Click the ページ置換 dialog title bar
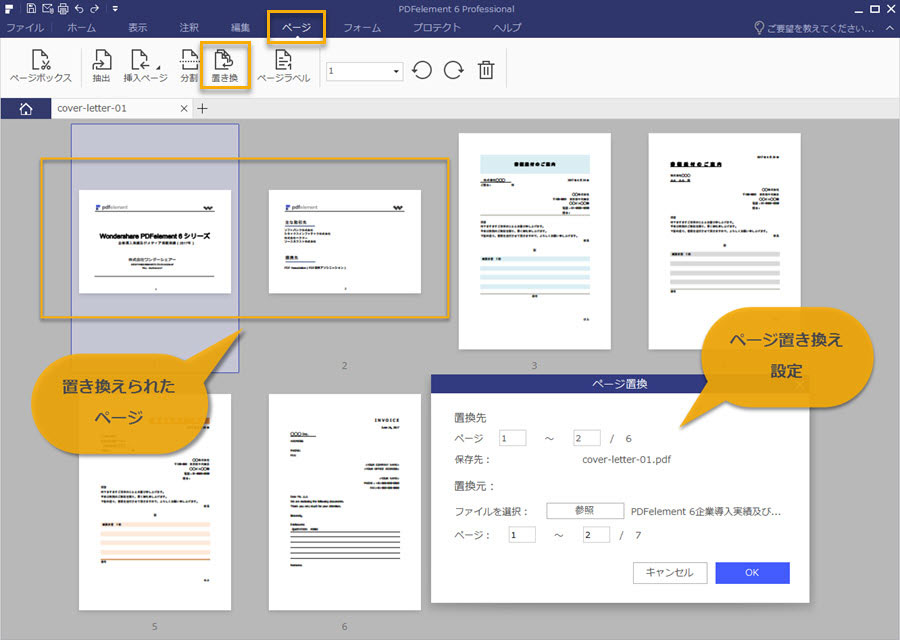 pyautogui.click(x=620, y=384)
